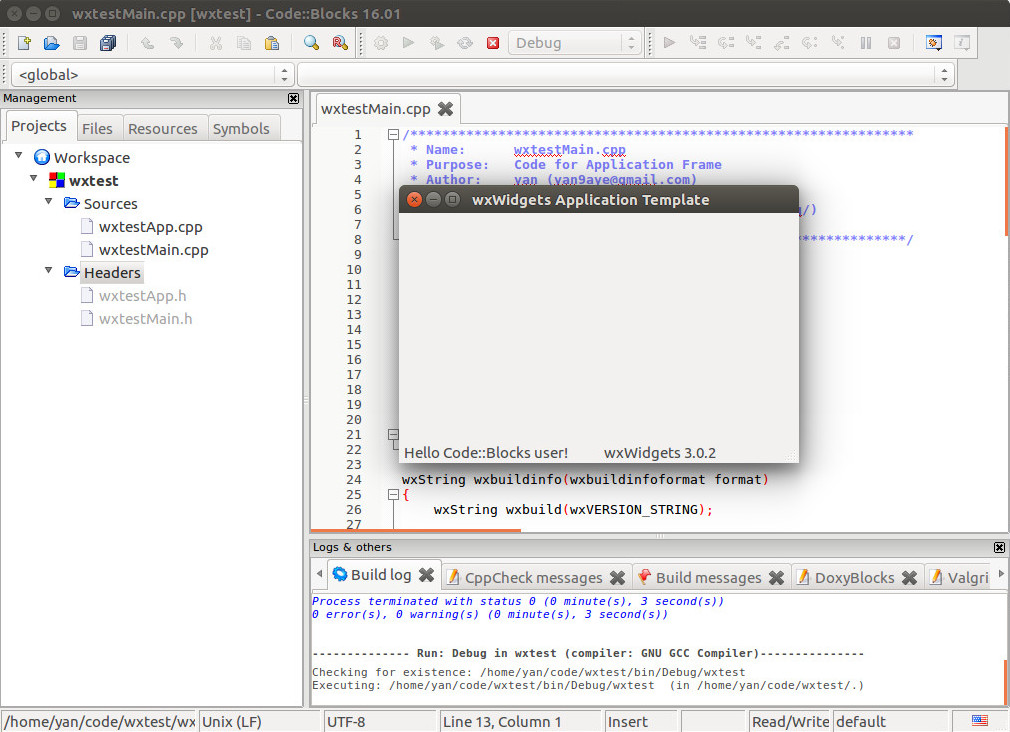Open Find with the magnifier icon
The image size is (1010, 732).
(x=312, y=43)
